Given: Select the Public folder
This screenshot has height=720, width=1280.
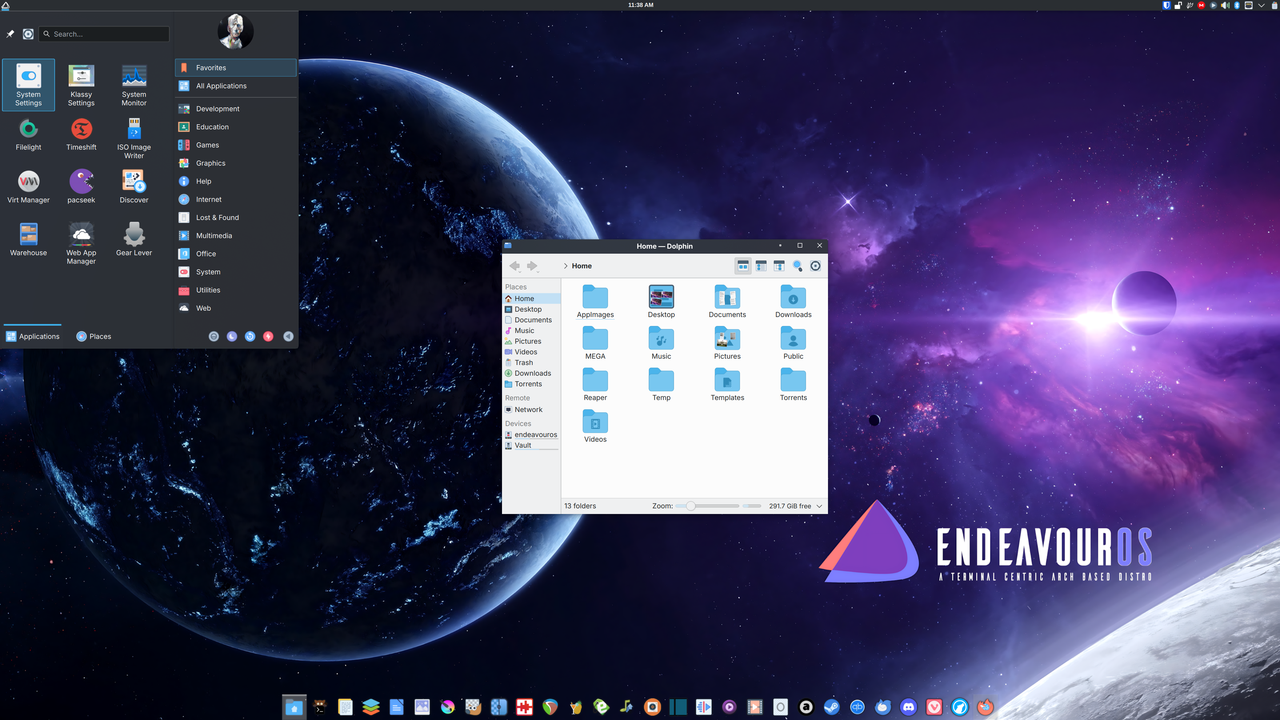Looking at the screenshot, I should (x=793, y=343).
